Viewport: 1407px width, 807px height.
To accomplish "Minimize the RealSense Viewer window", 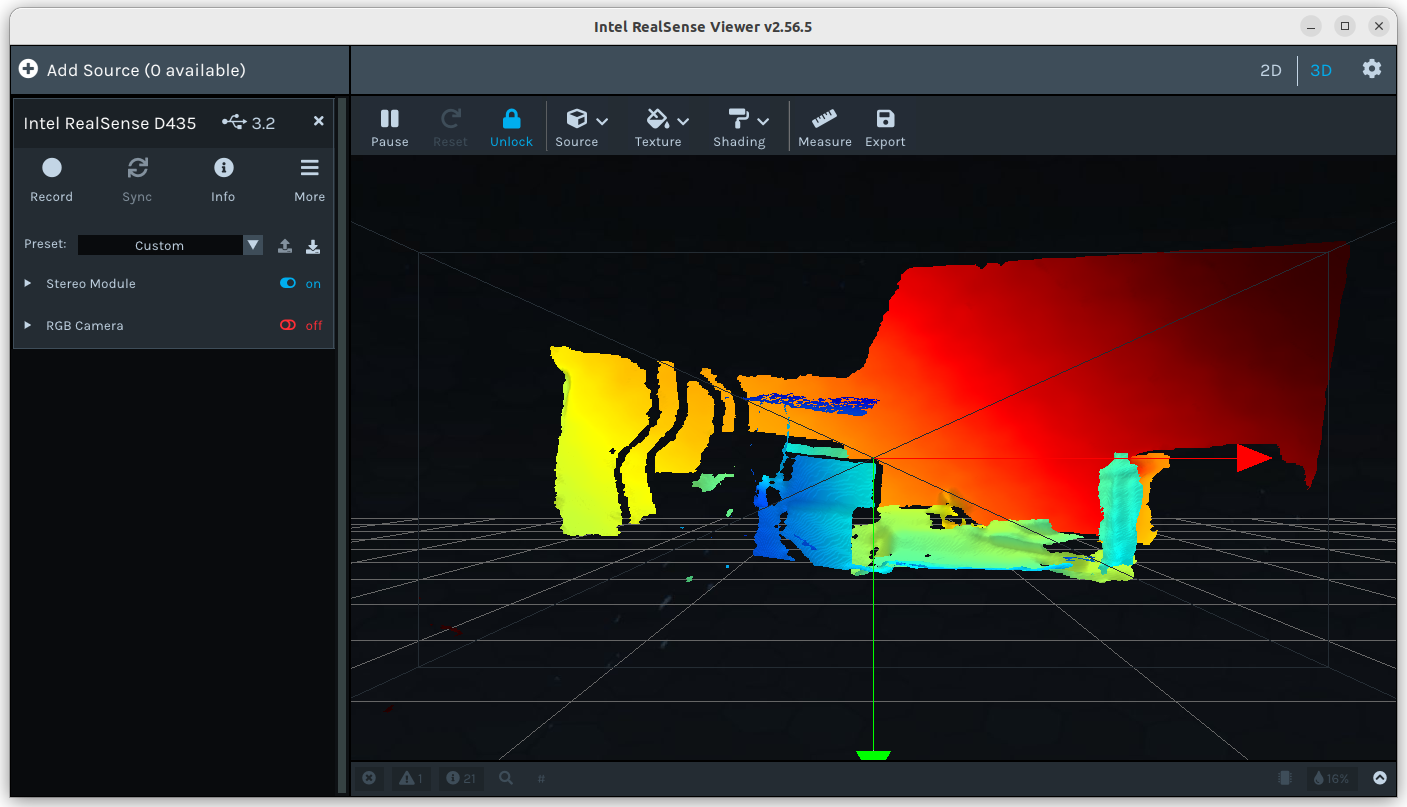I will [x=1312, y=26].
